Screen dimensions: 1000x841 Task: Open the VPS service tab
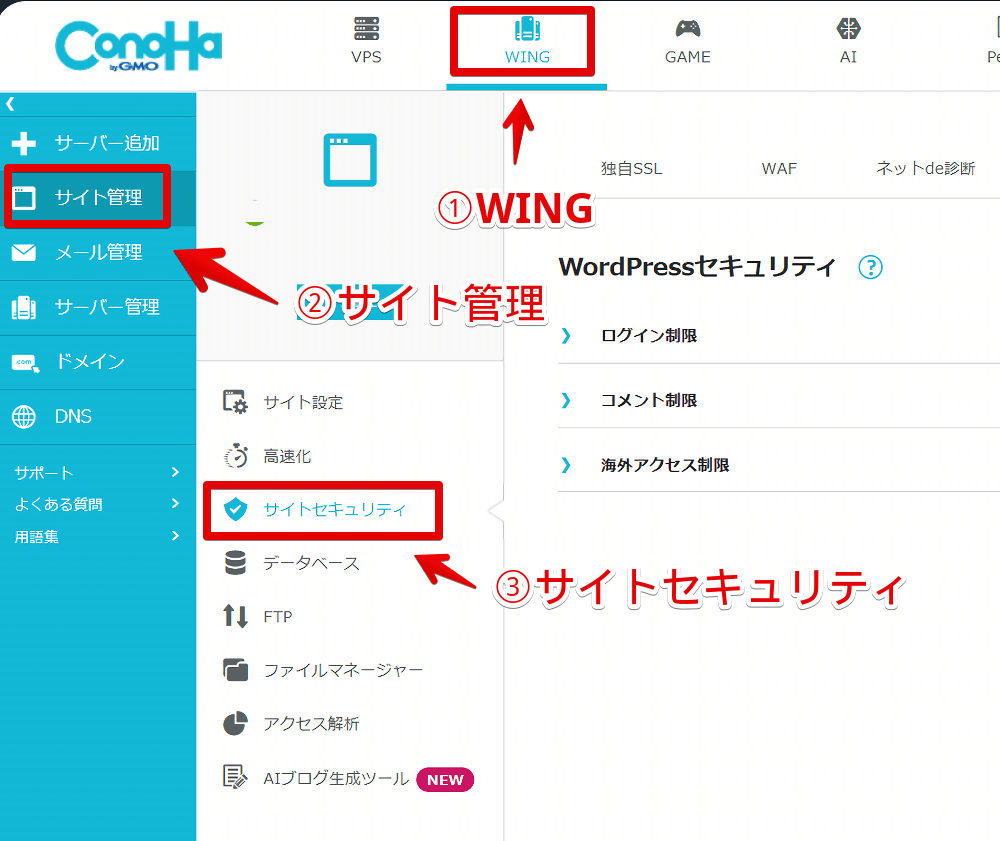(366, 40)
